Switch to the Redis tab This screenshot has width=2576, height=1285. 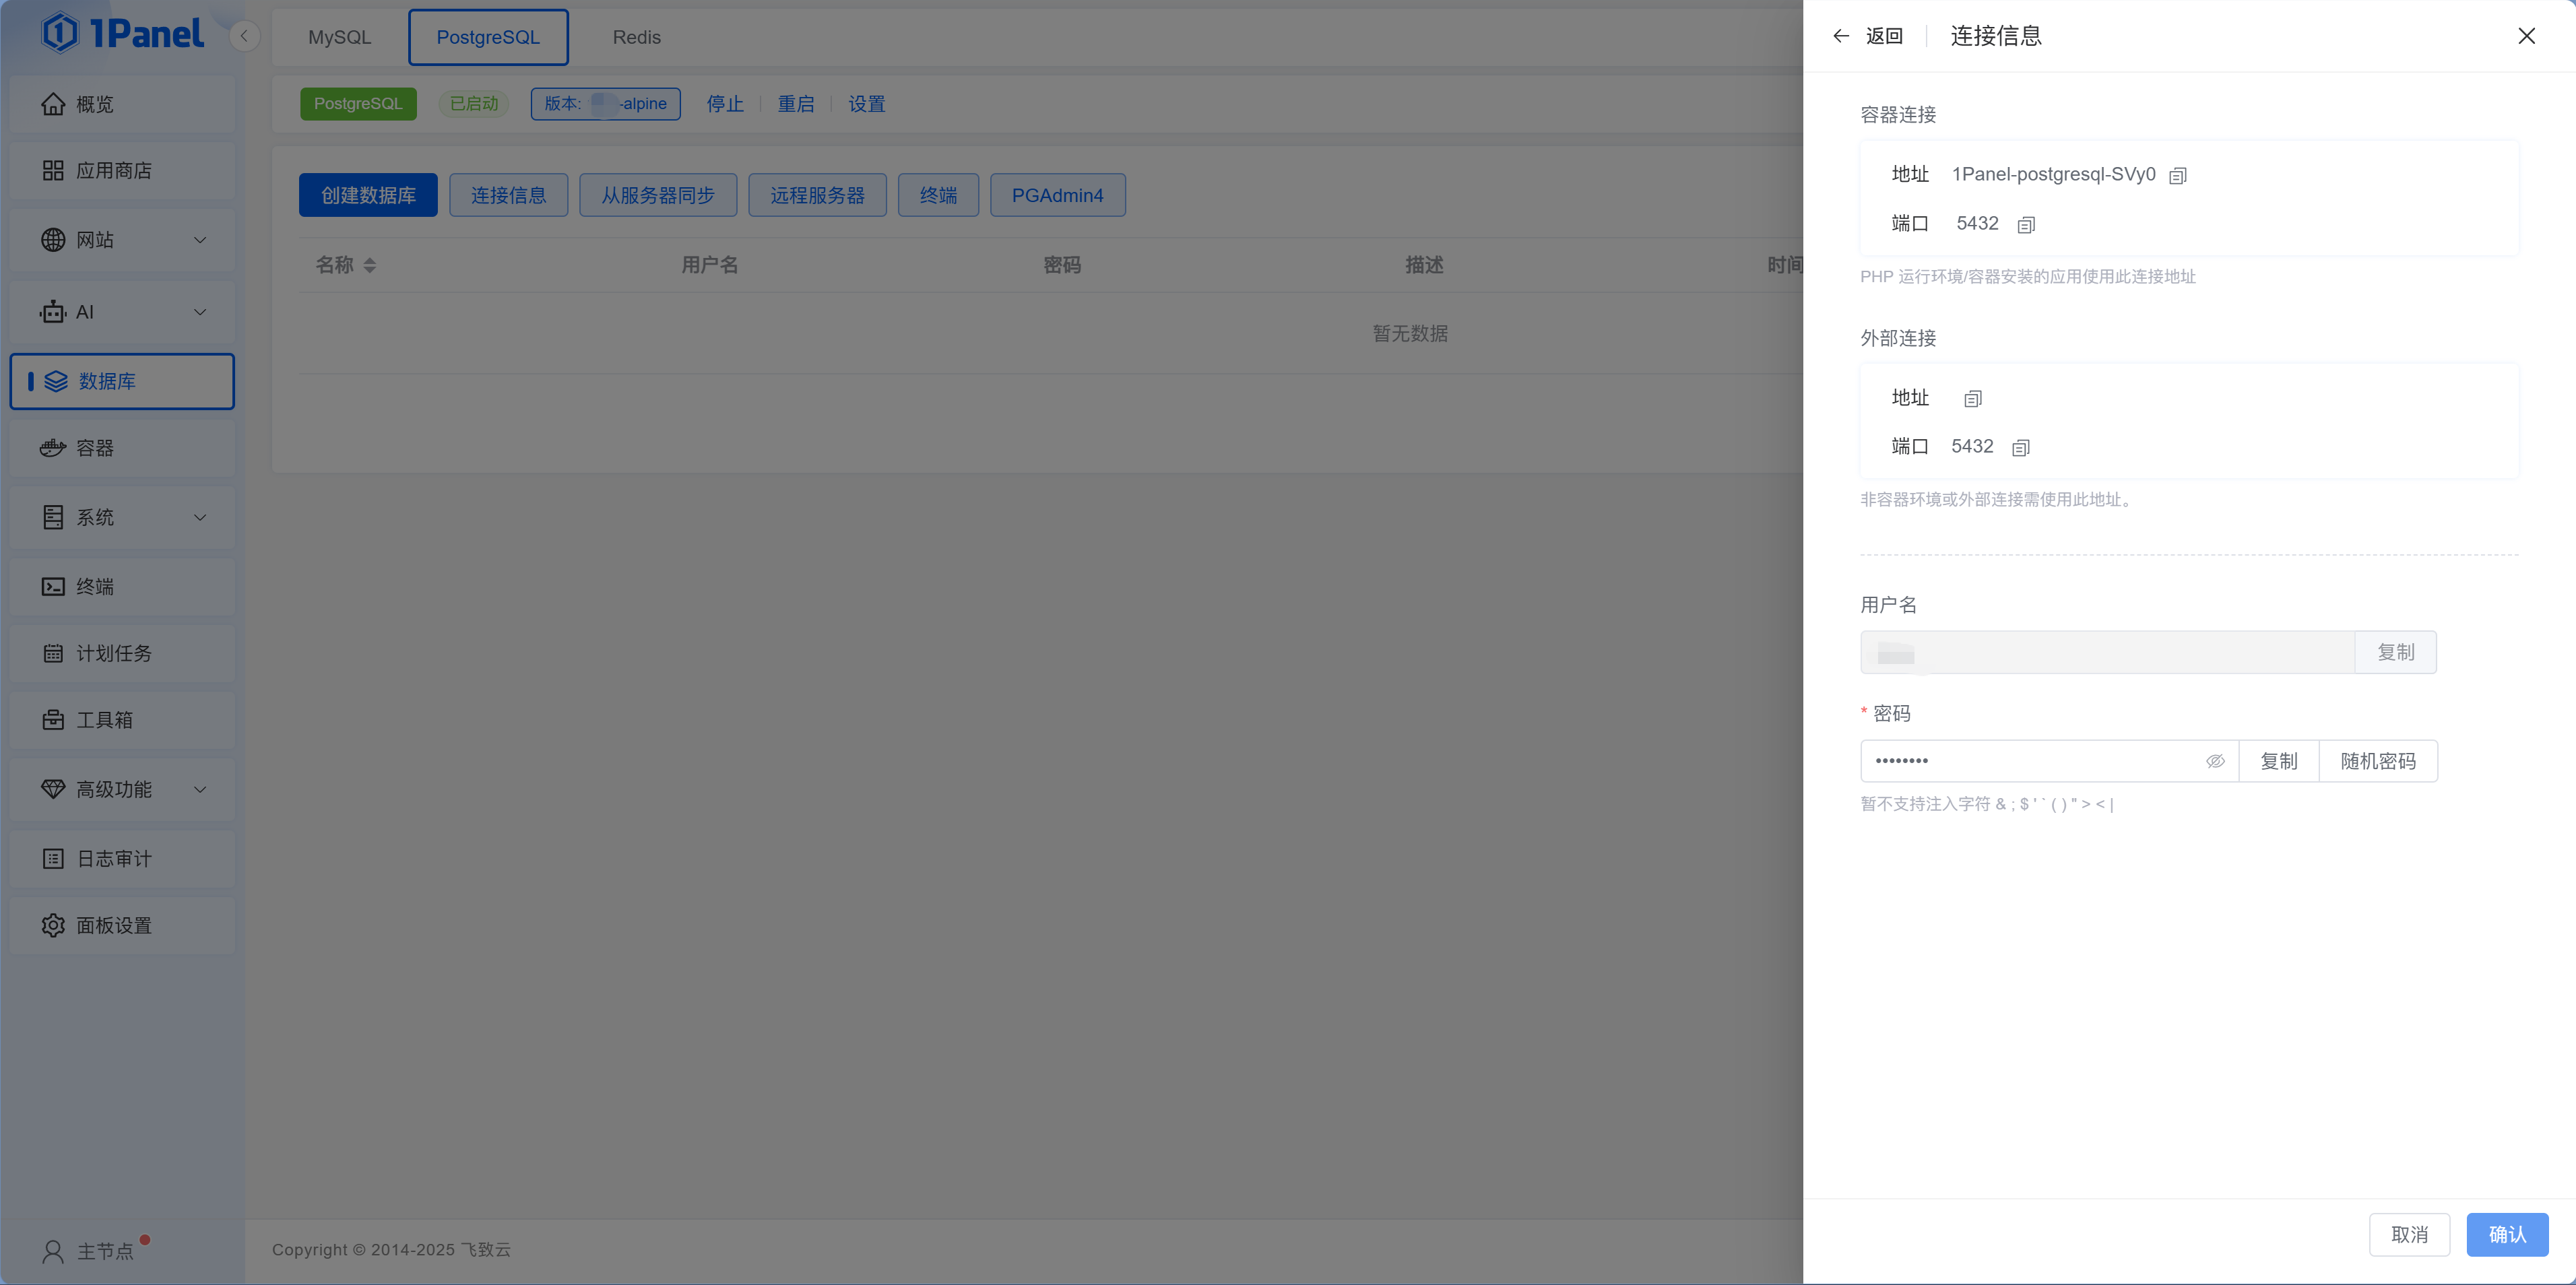637,37
